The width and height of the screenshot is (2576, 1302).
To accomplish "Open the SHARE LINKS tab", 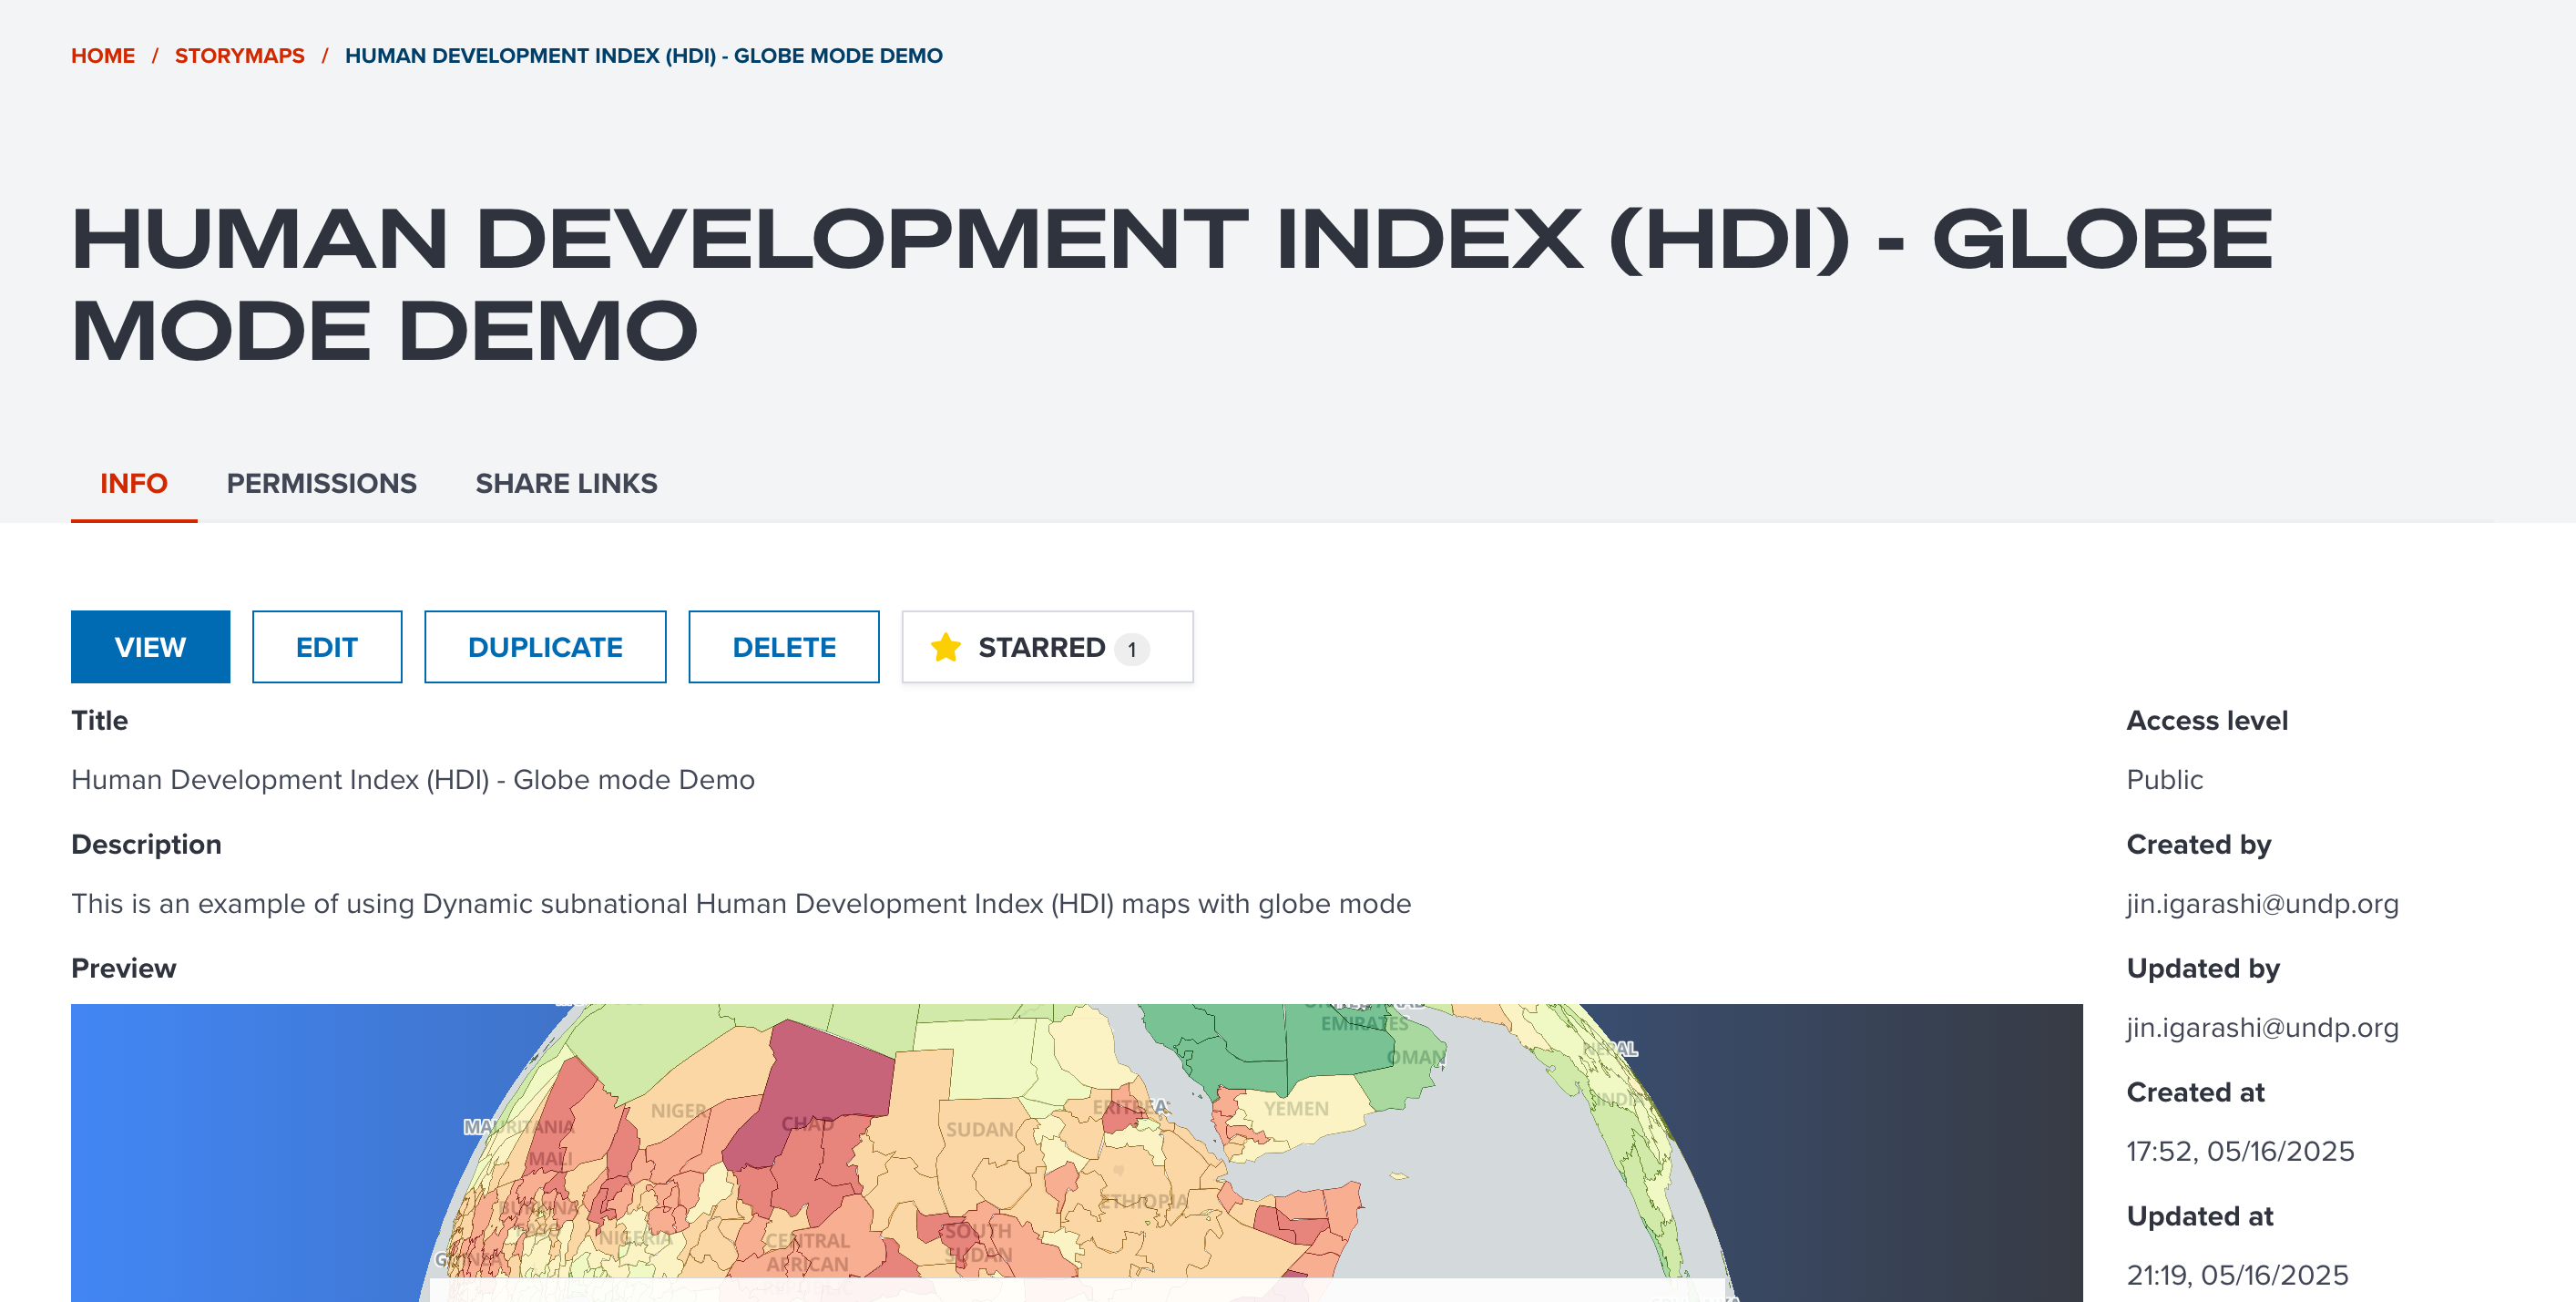I will click(566, 483).
